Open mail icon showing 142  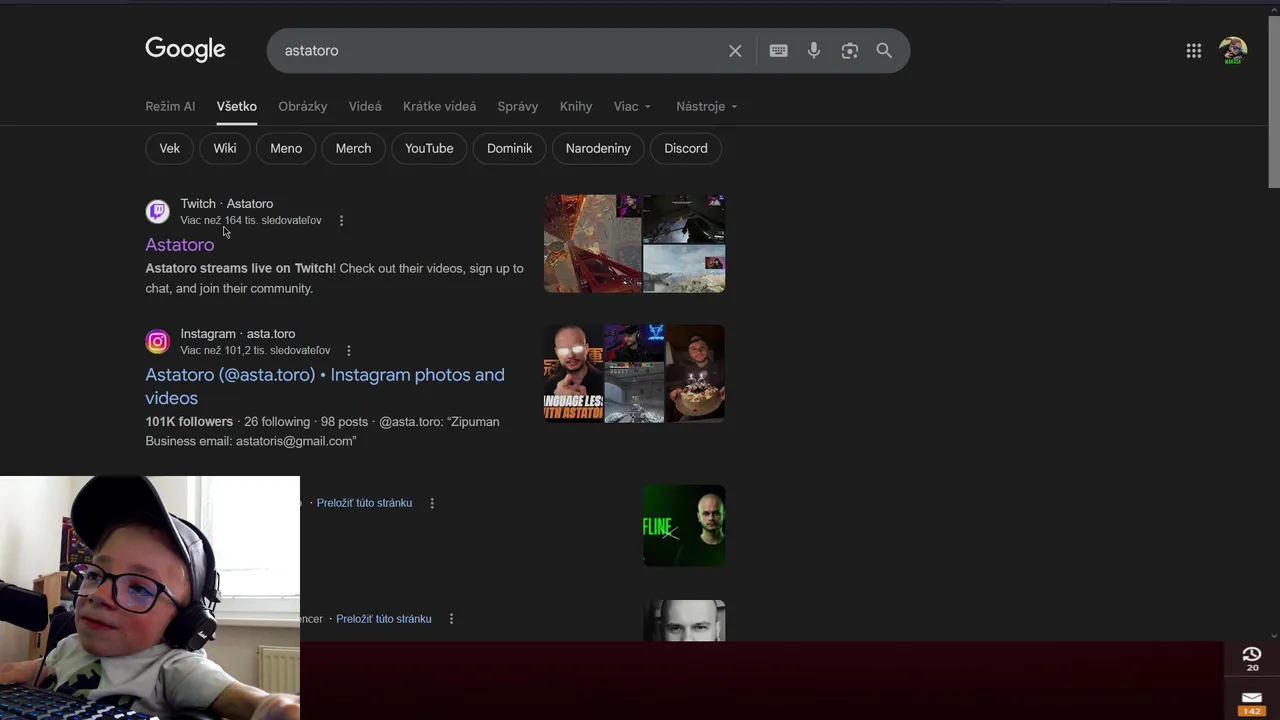1252,703
